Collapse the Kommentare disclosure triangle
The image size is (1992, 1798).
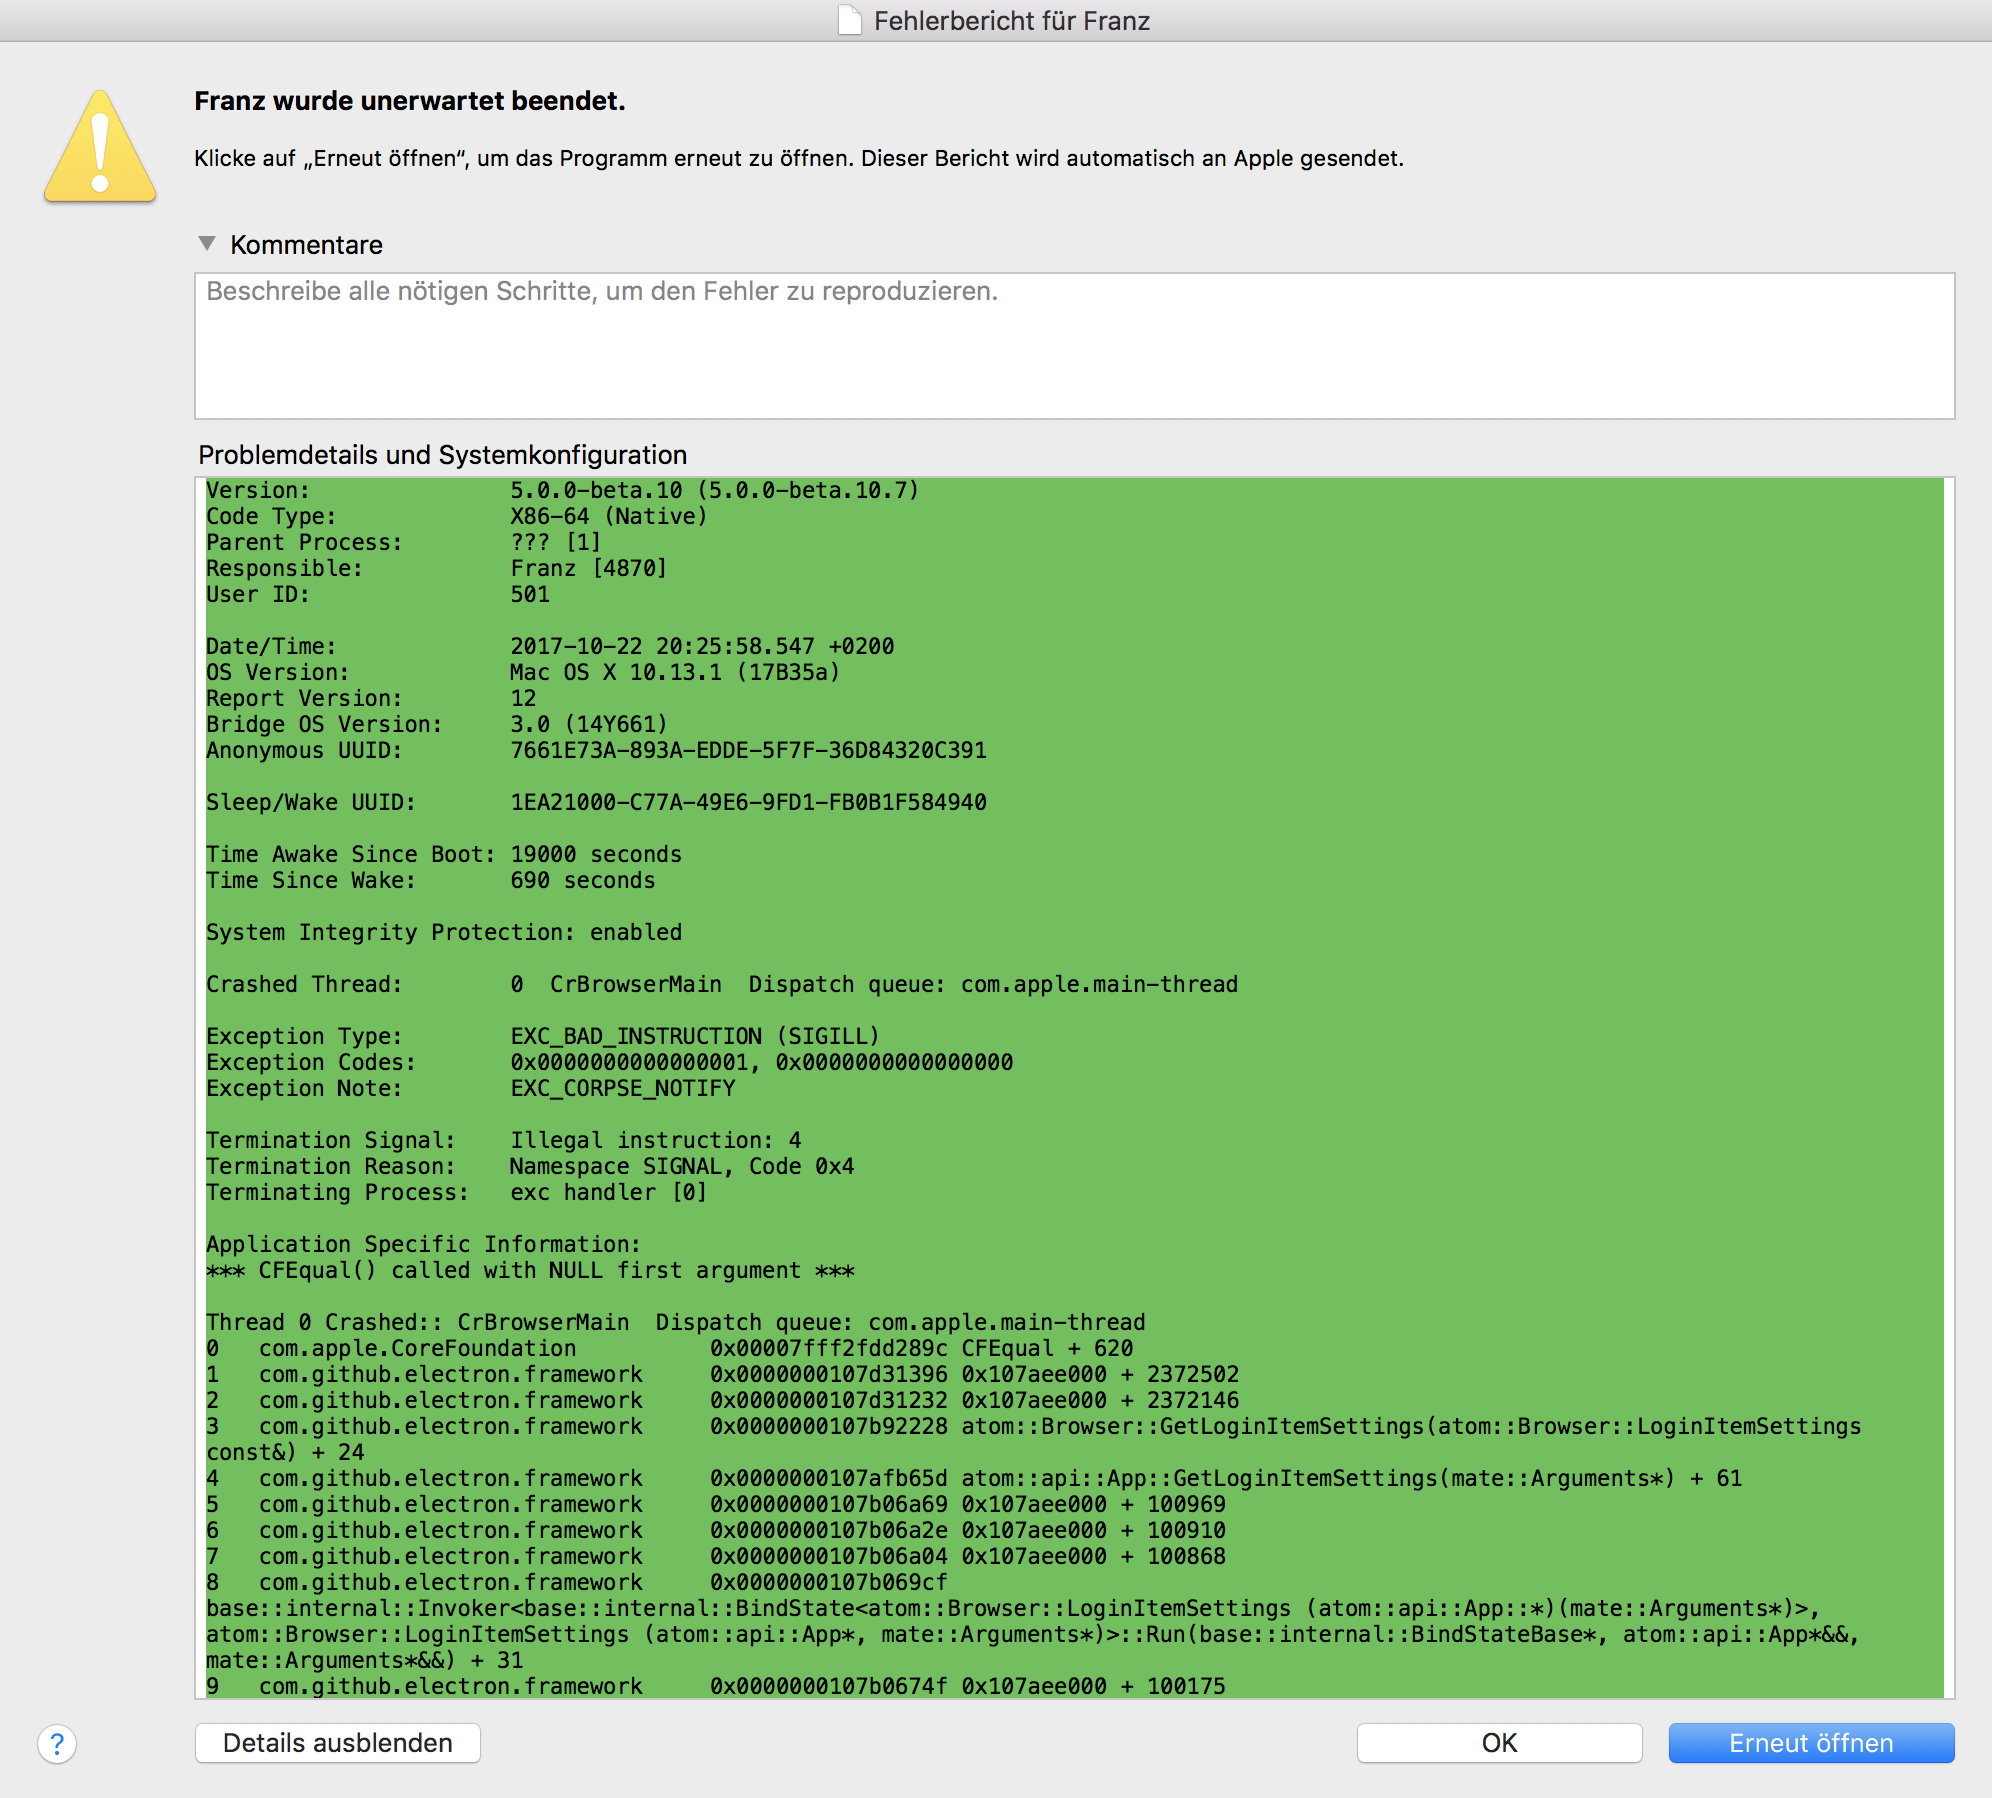[x=208, y=243]
